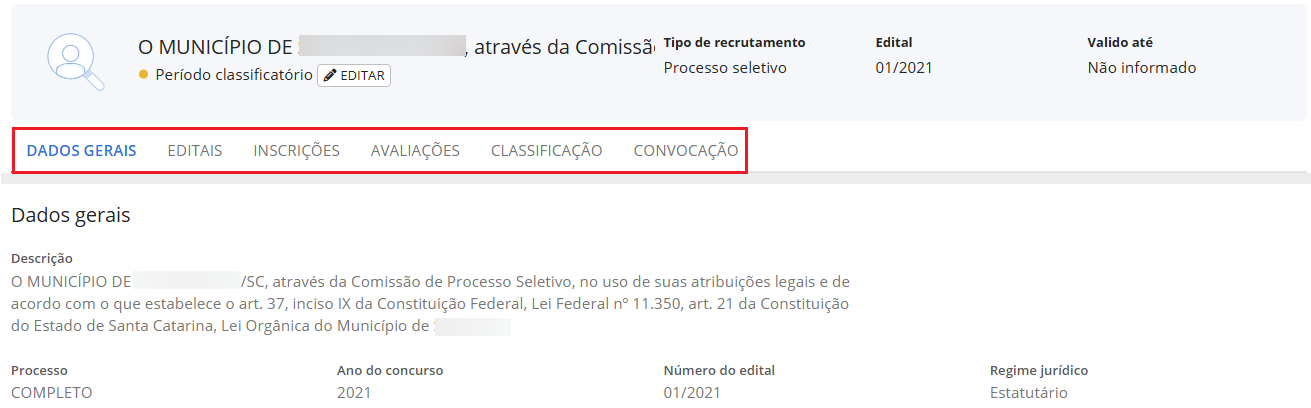Click the O MUNICÍPIO DE header title
Screen dimensions: 1311x408
pyautogui.click(x=217, y=46)
